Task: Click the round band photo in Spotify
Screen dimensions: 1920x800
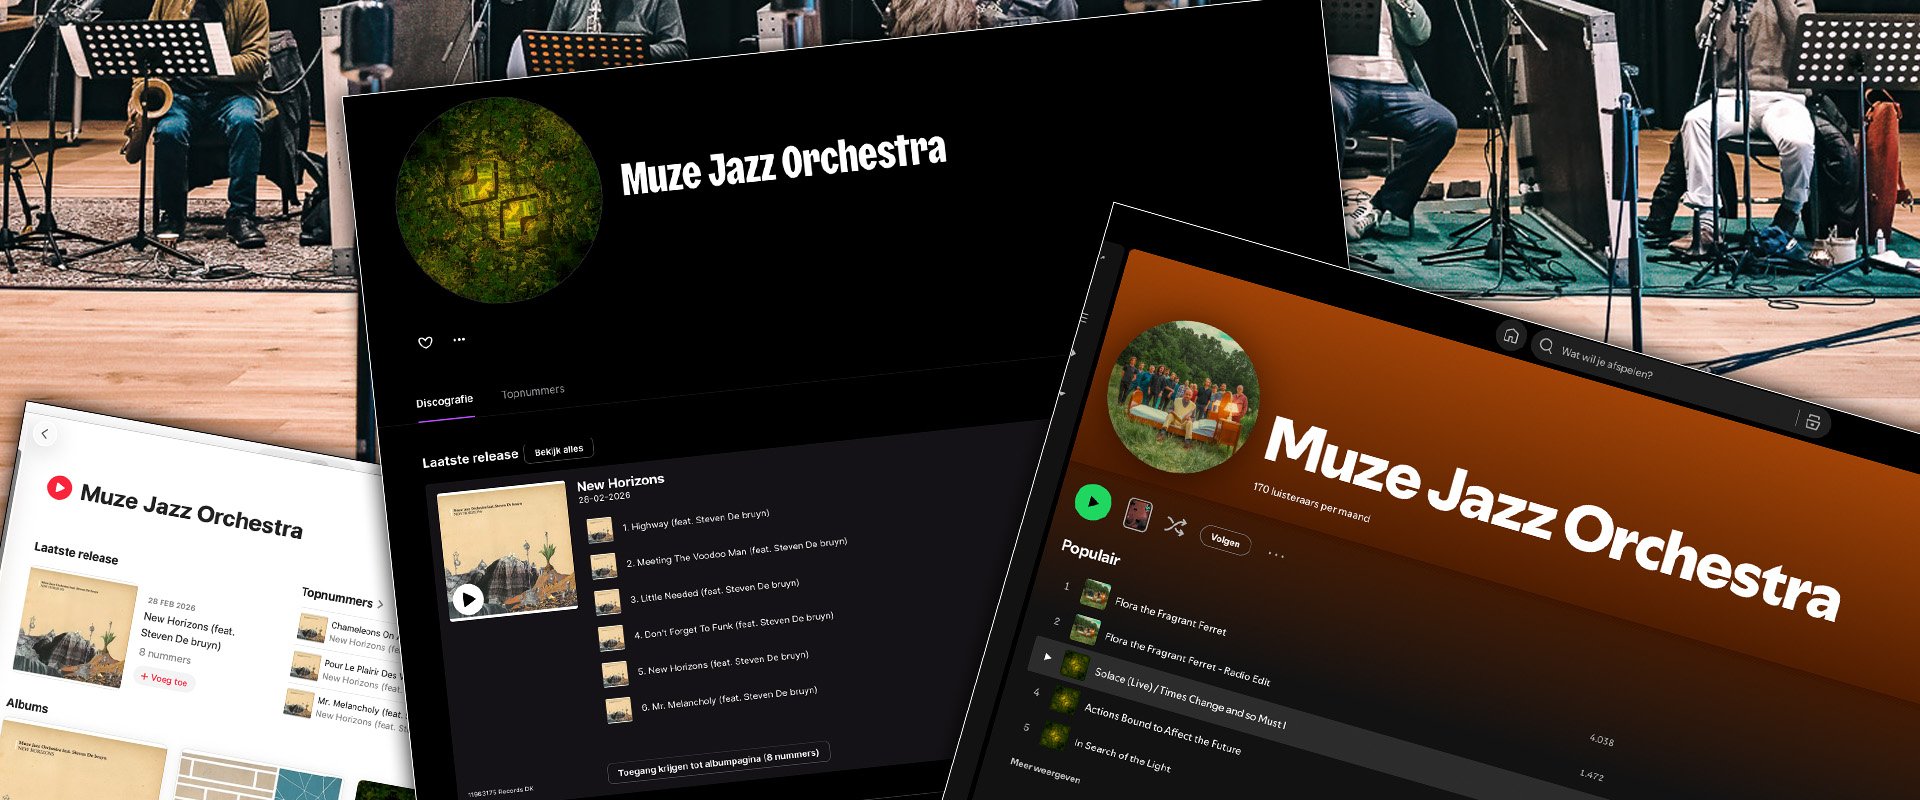Action: [x=1183, y=397]
